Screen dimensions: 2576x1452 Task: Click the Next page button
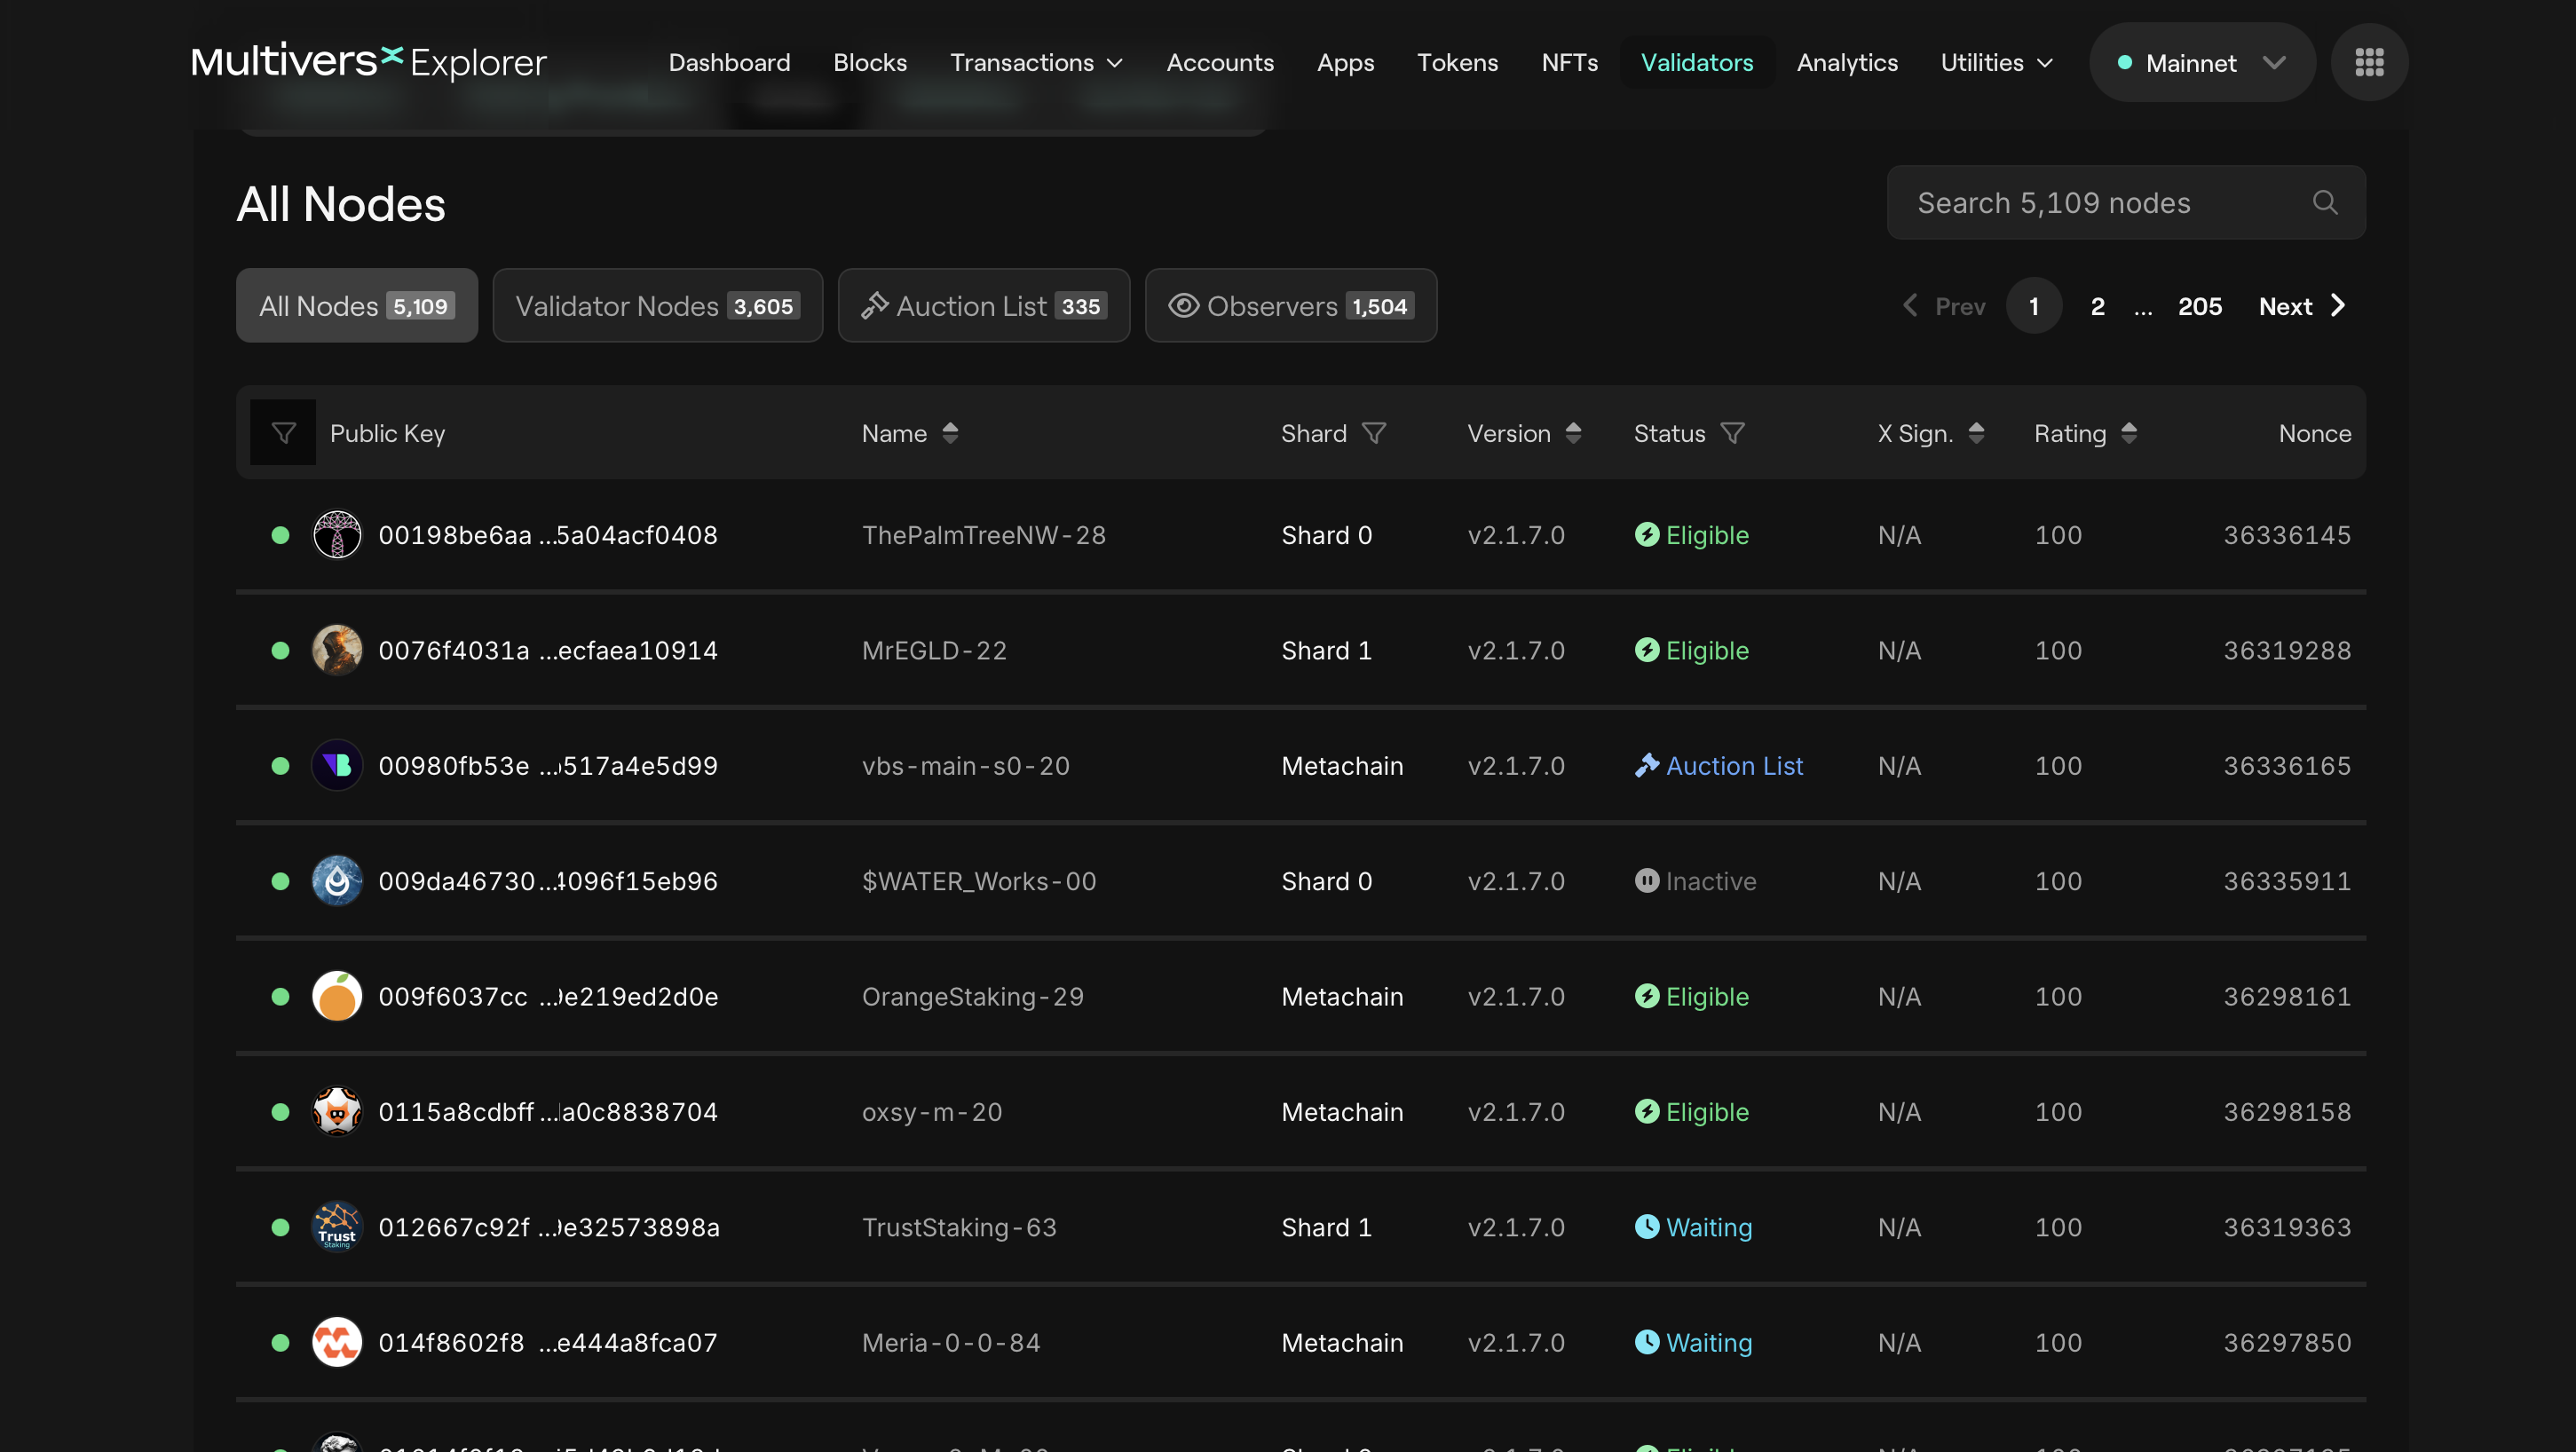pos(2301,306)
